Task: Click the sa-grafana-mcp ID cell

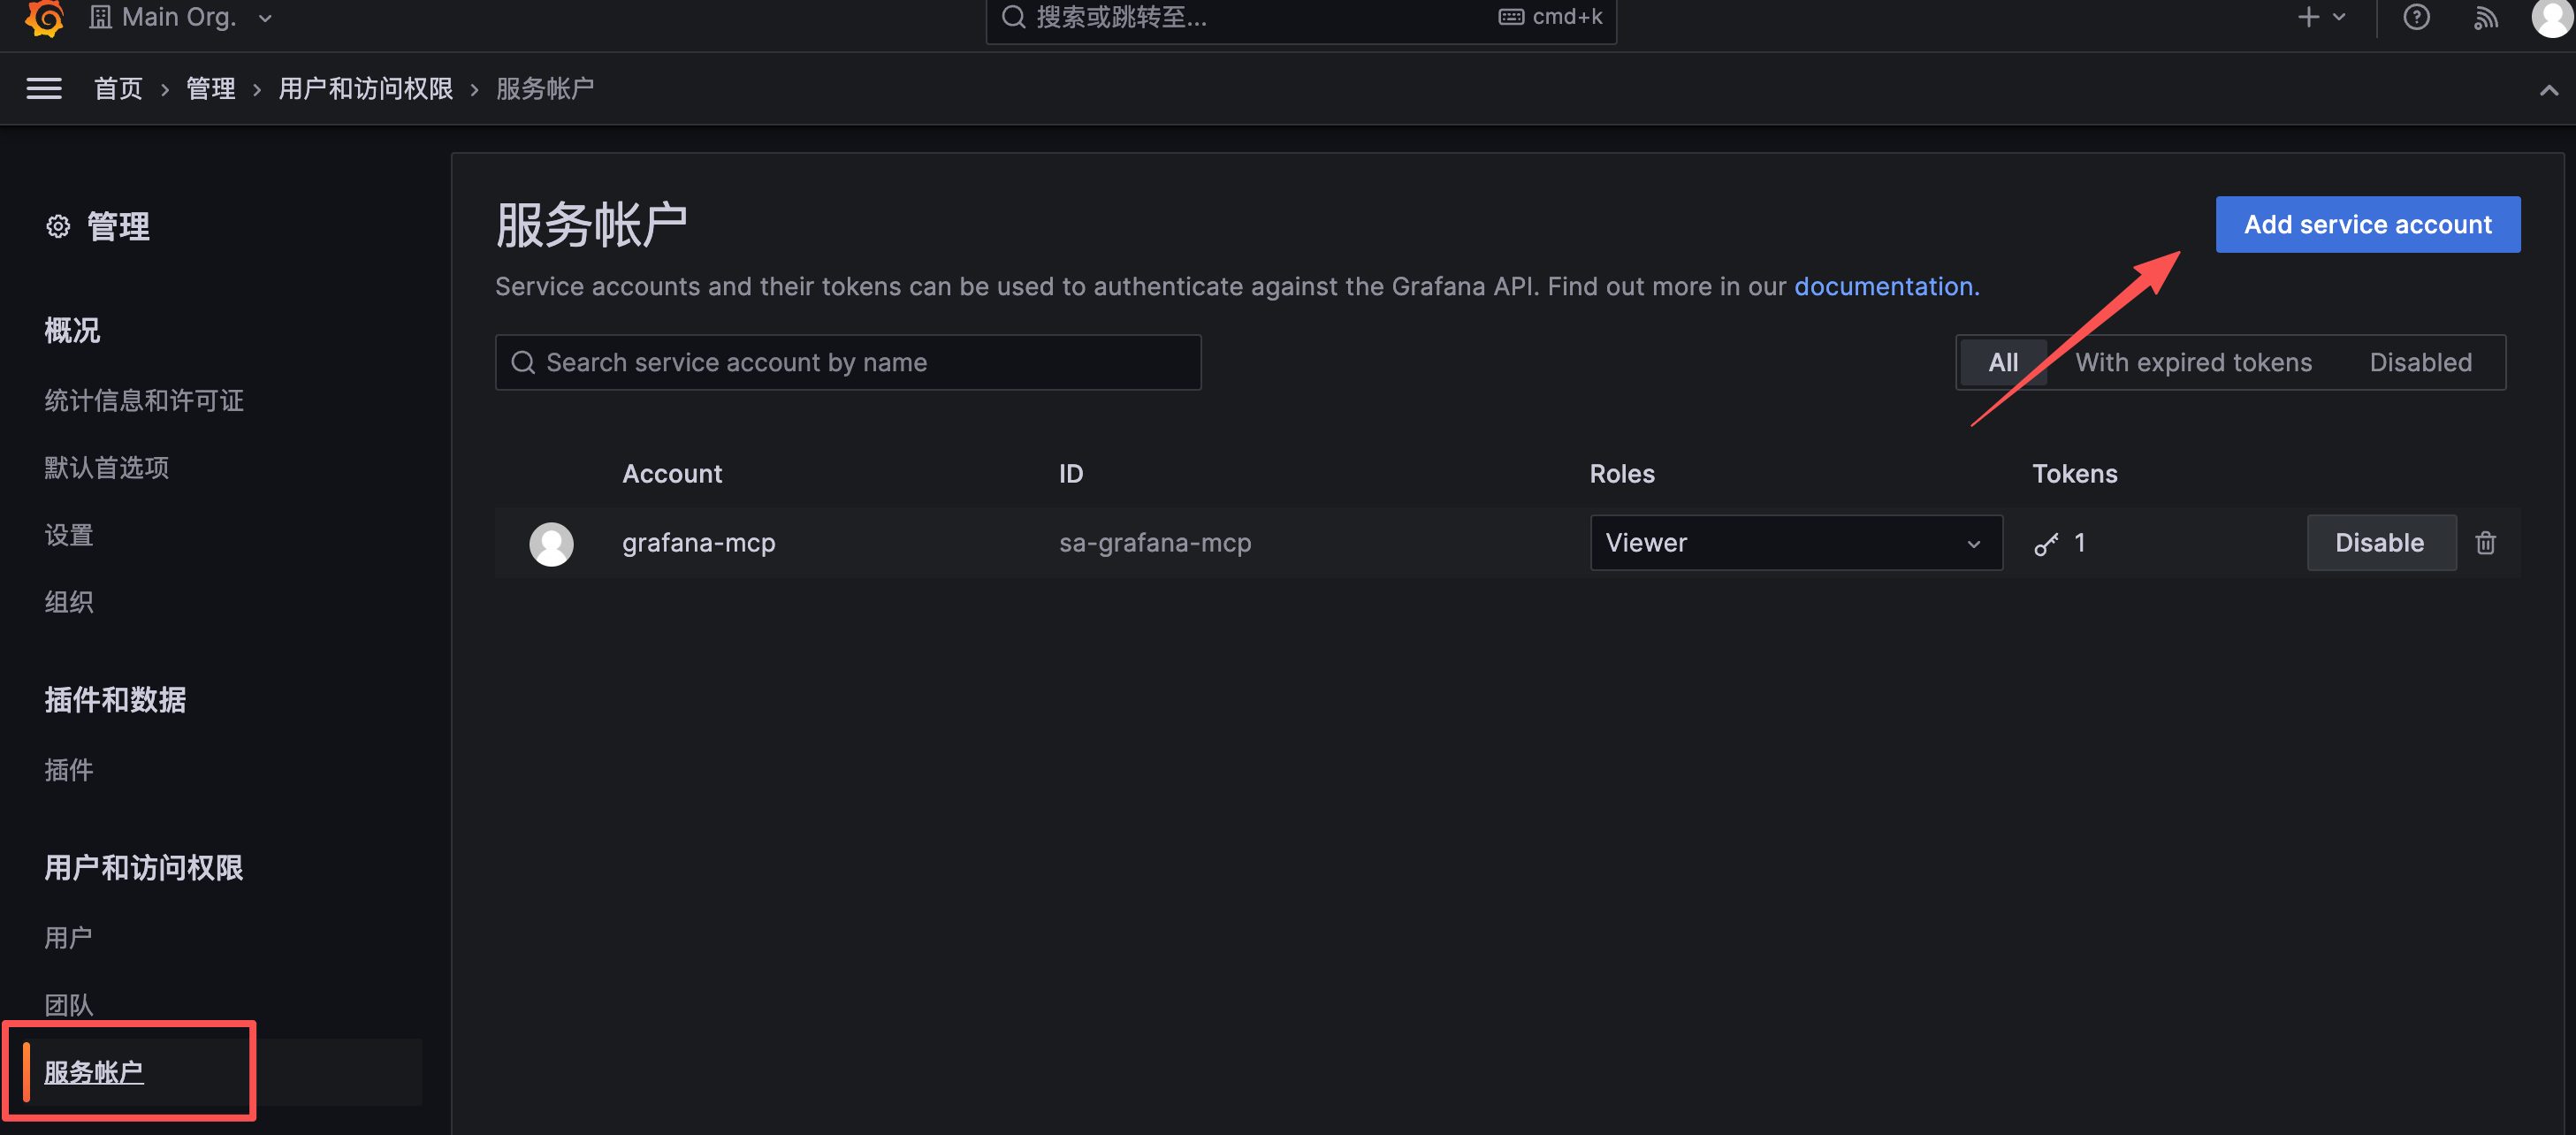Action: [1155, 543]
